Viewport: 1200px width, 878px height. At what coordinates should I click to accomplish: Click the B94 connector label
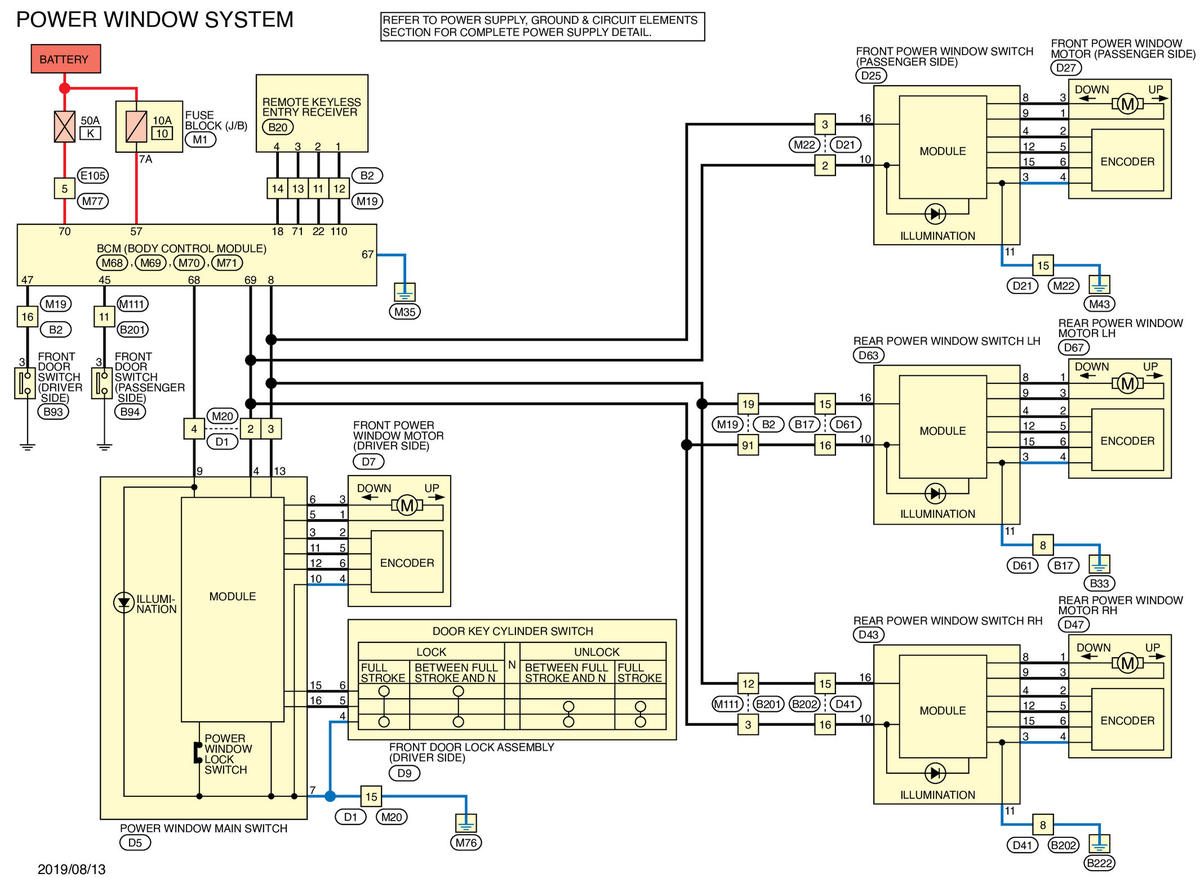(130, 412)
